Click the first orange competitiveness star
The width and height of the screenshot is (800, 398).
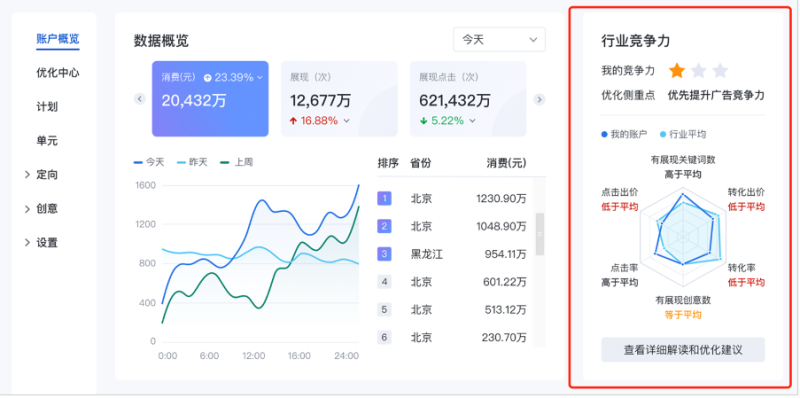click(677, 70)
